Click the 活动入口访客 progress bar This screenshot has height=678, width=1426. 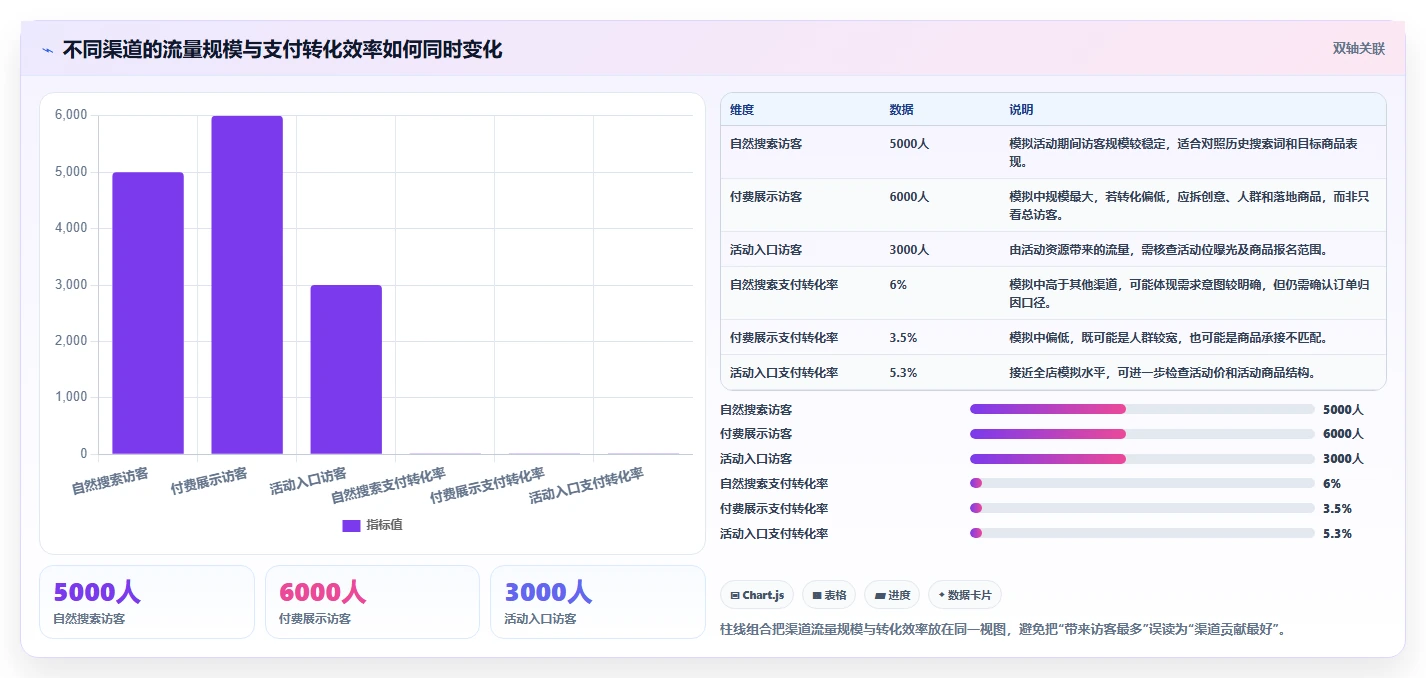[x=1142, y=459]
